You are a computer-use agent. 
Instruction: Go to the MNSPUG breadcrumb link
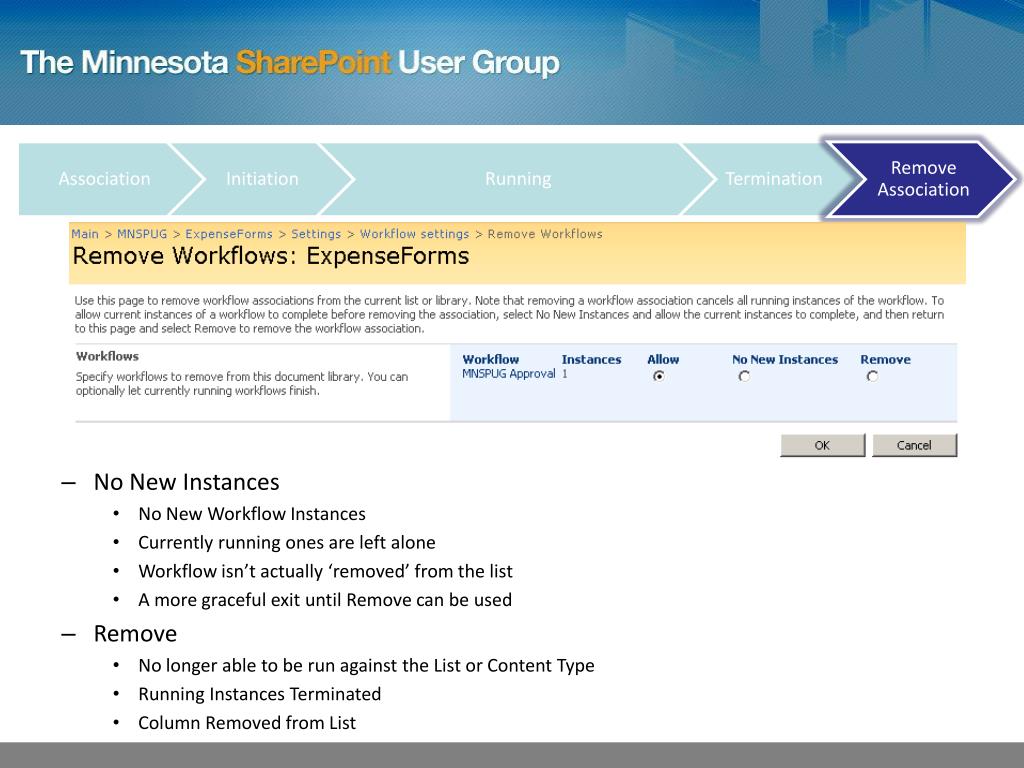(x=142, y=234)
